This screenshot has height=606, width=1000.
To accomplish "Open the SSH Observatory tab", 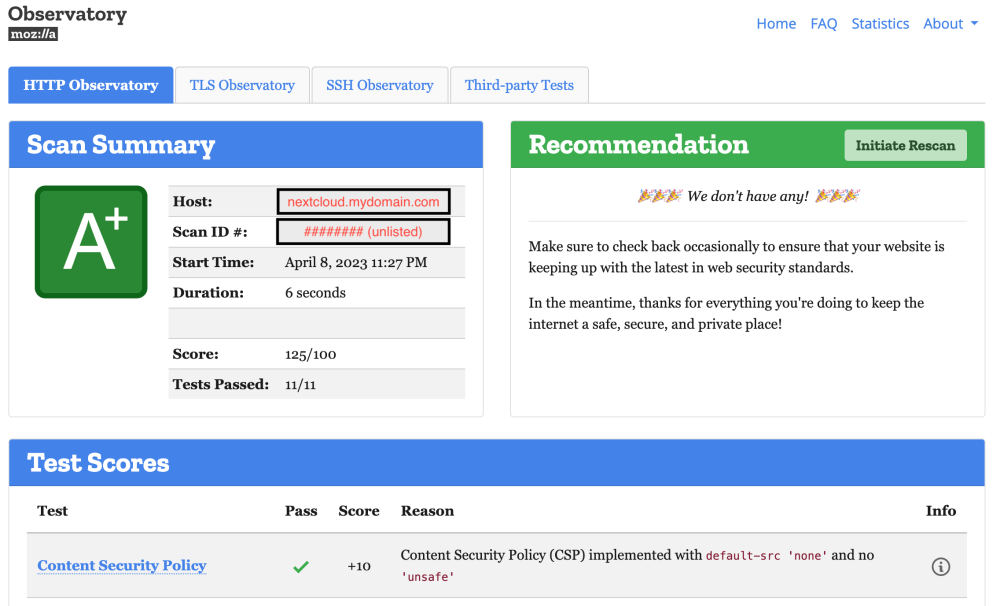I will (379, 85).
